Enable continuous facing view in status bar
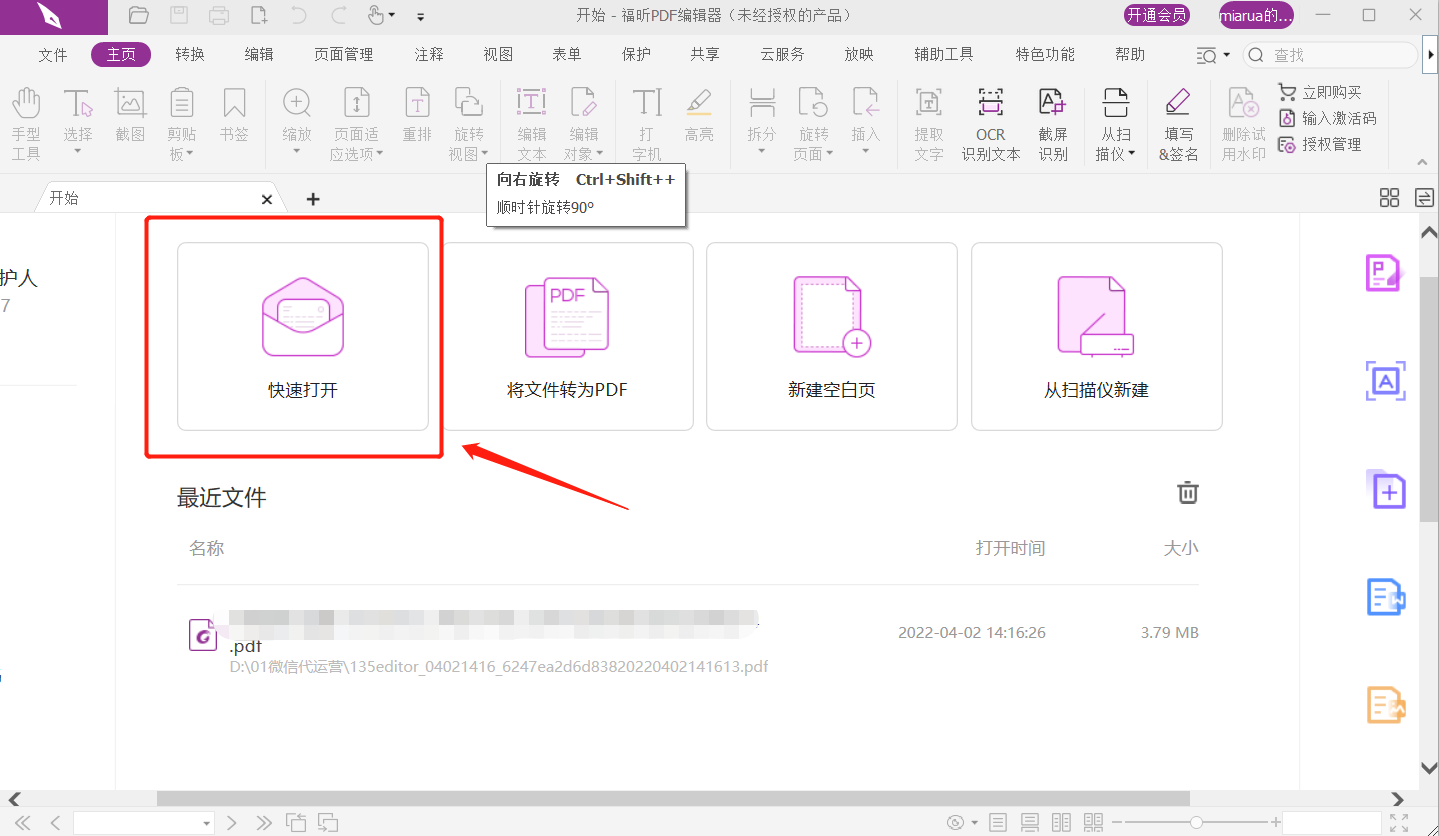Screen dimensions: 1439x836 tap(1093, 823)
